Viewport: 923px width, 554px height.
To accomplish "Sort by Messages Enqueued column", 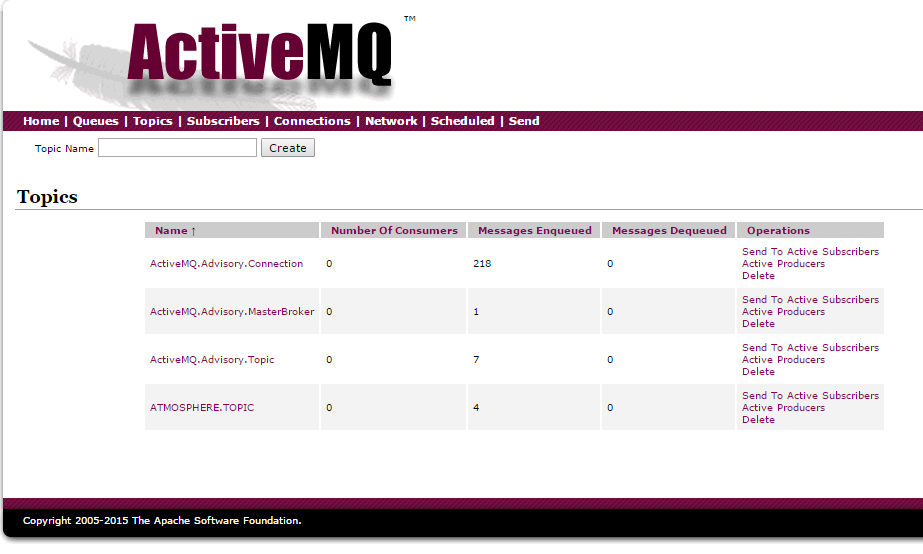I will 534,230.
